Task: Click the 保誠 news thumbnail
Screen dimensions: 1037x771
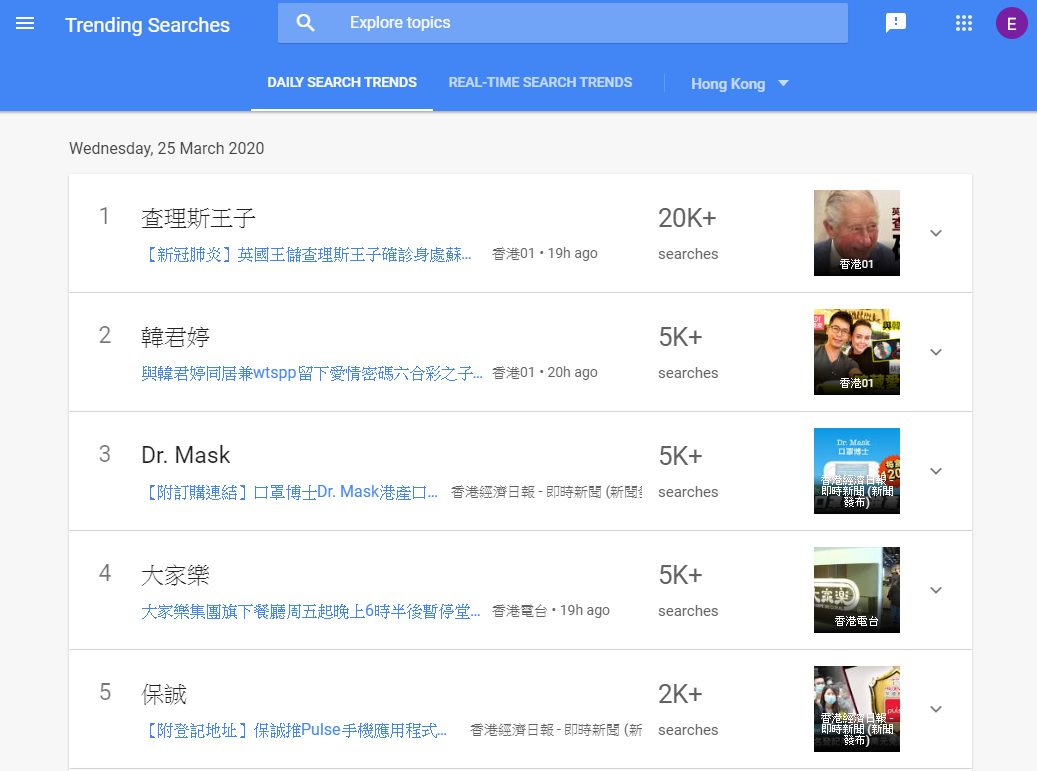Action: click(x=856, y=709)
